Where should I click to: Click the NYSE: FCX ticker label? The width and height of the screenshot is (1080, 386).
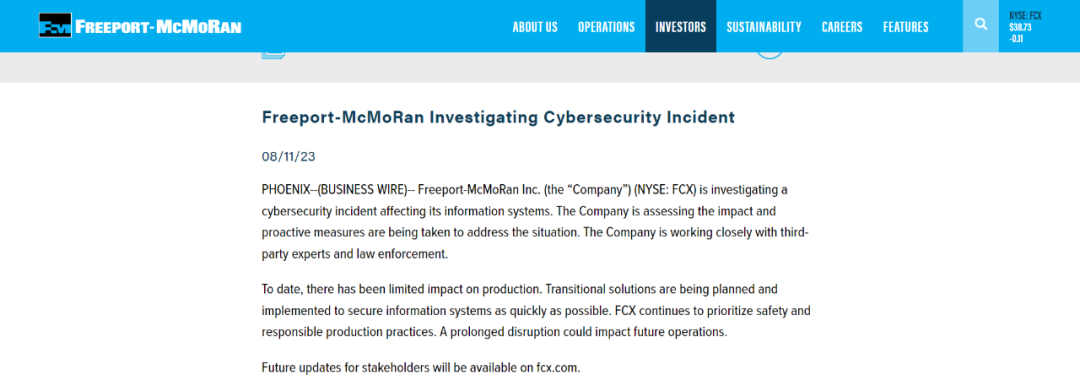coord(1025,15)
